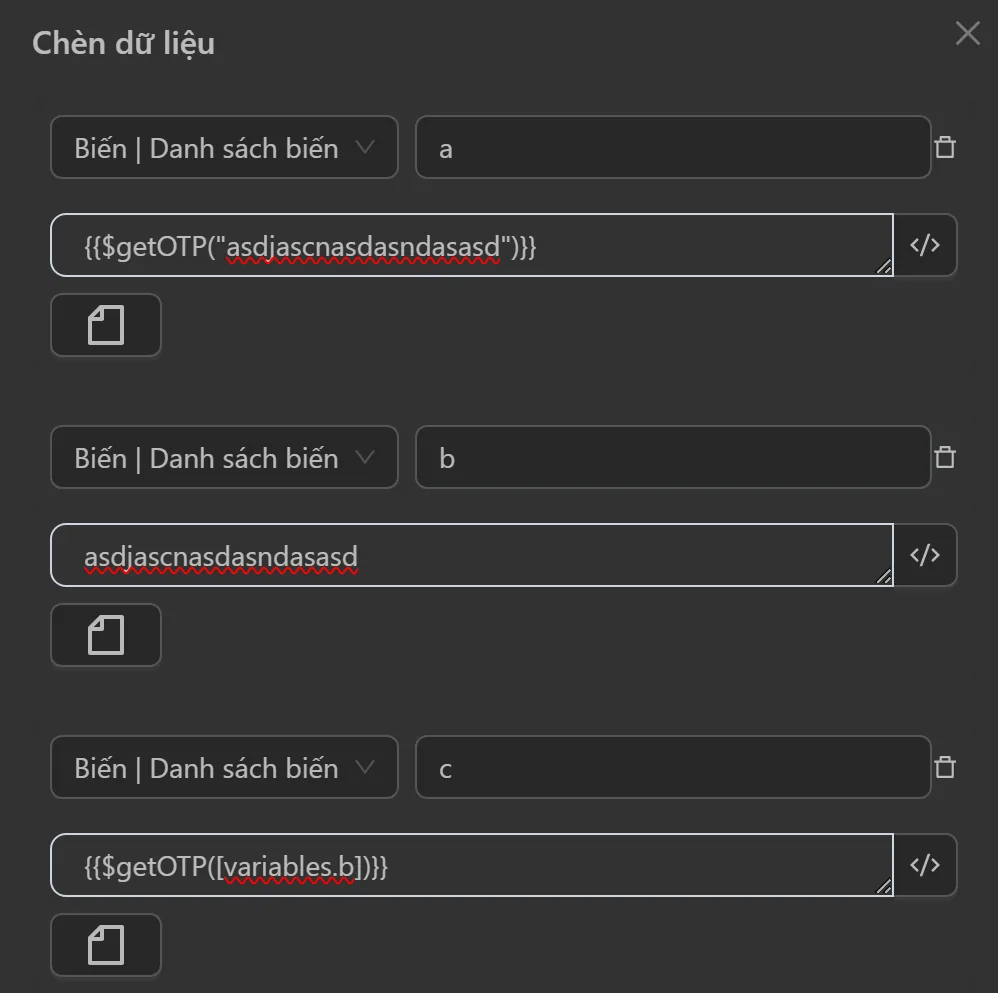
Task: Expand the type dropdown for variable b
Action: [x=224, y=458]
